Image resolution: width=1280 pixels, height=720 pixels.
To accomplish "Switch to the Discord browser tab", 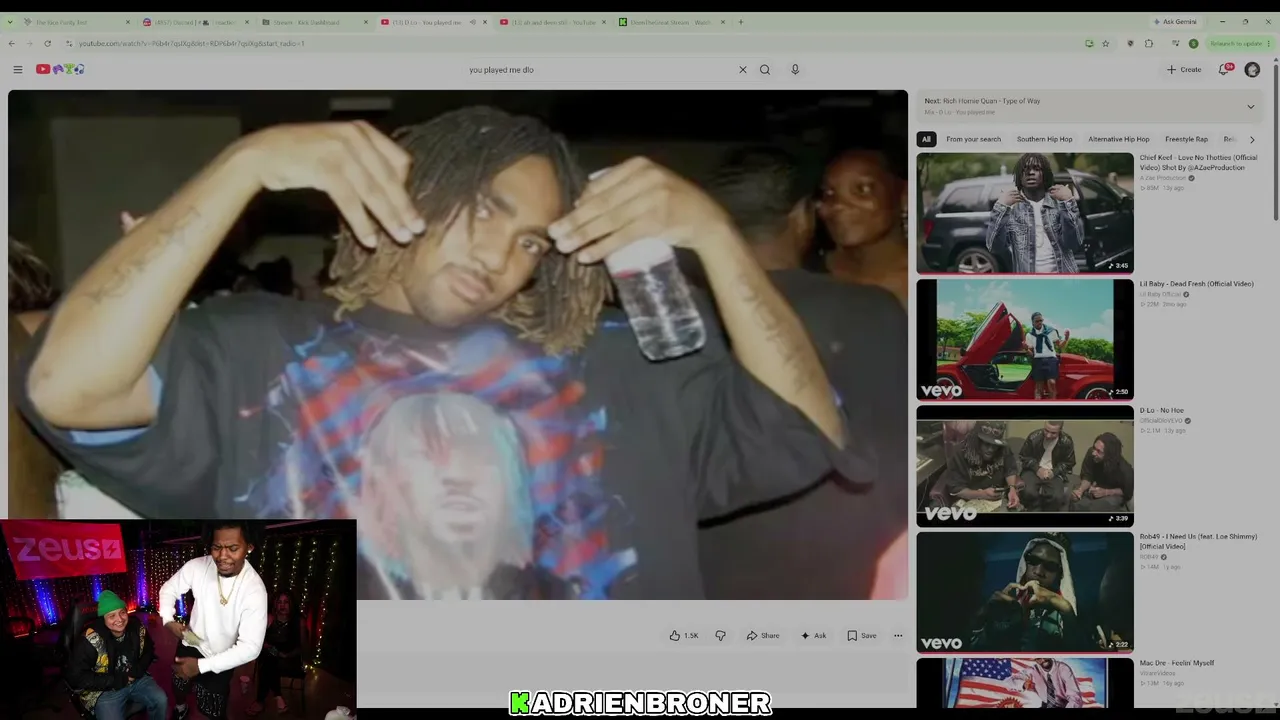I will pyautogui.click(x=194, y=22).
